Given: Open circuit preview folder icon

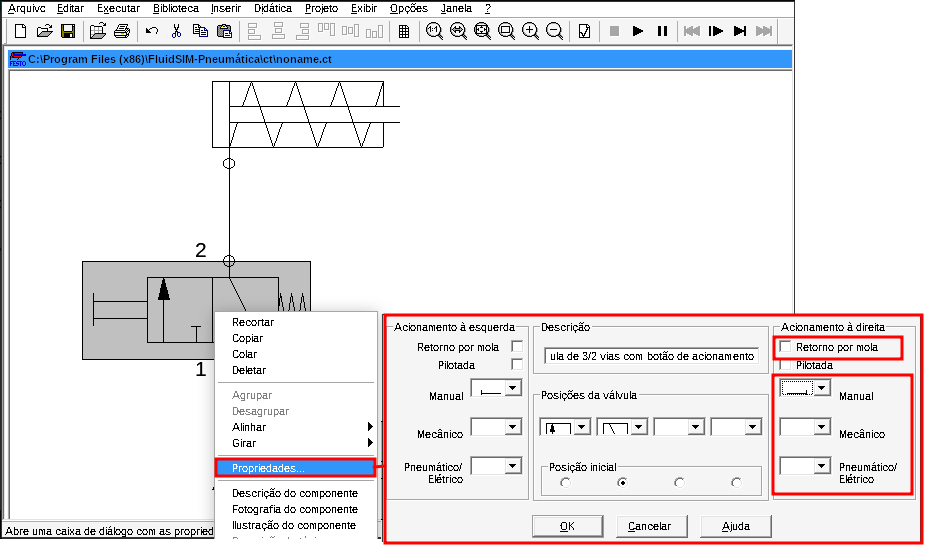Looking at the screenshot, I should pyautogui.click(x=98, y=31).
